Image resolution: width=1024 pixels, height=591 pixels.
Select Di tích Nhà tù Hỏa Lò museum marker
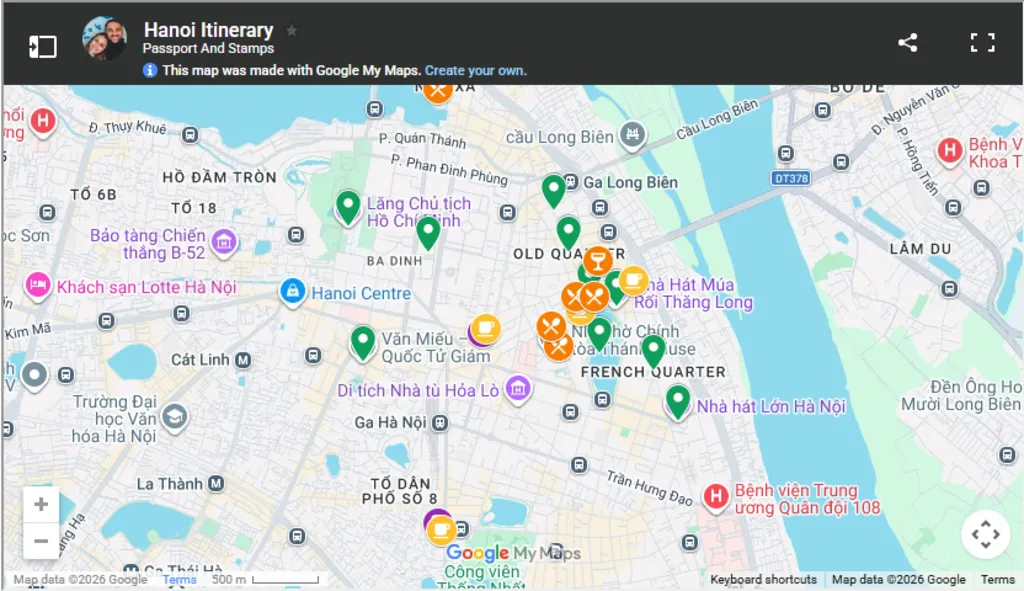pos(519,389)
